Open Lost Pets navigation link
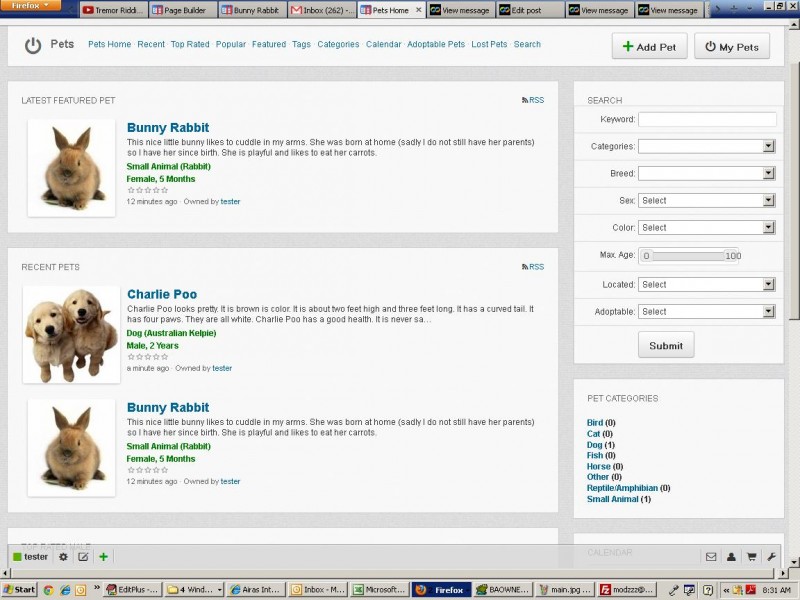800x600 pixels. pos(489,44)
